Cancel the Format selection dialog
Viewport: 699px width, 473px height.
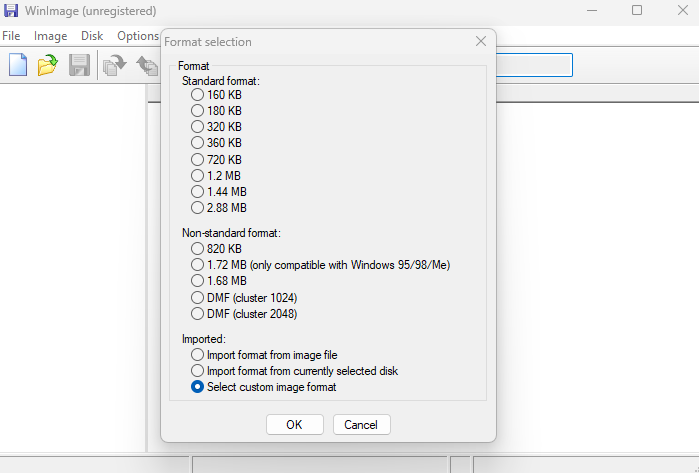[362, 424]
